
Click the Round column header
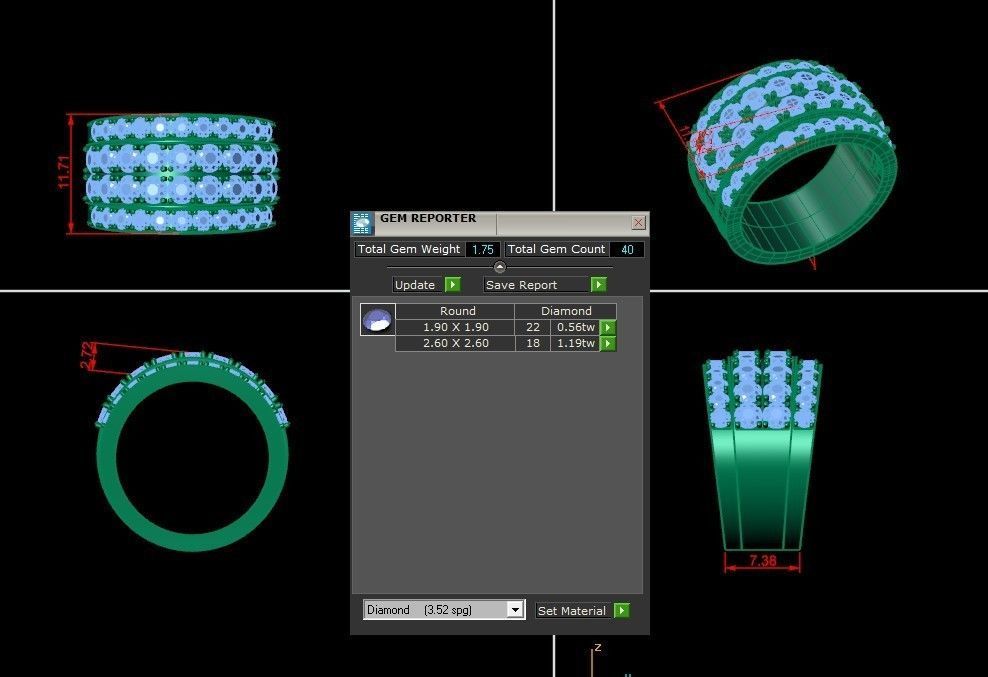[x=457, y=311]
